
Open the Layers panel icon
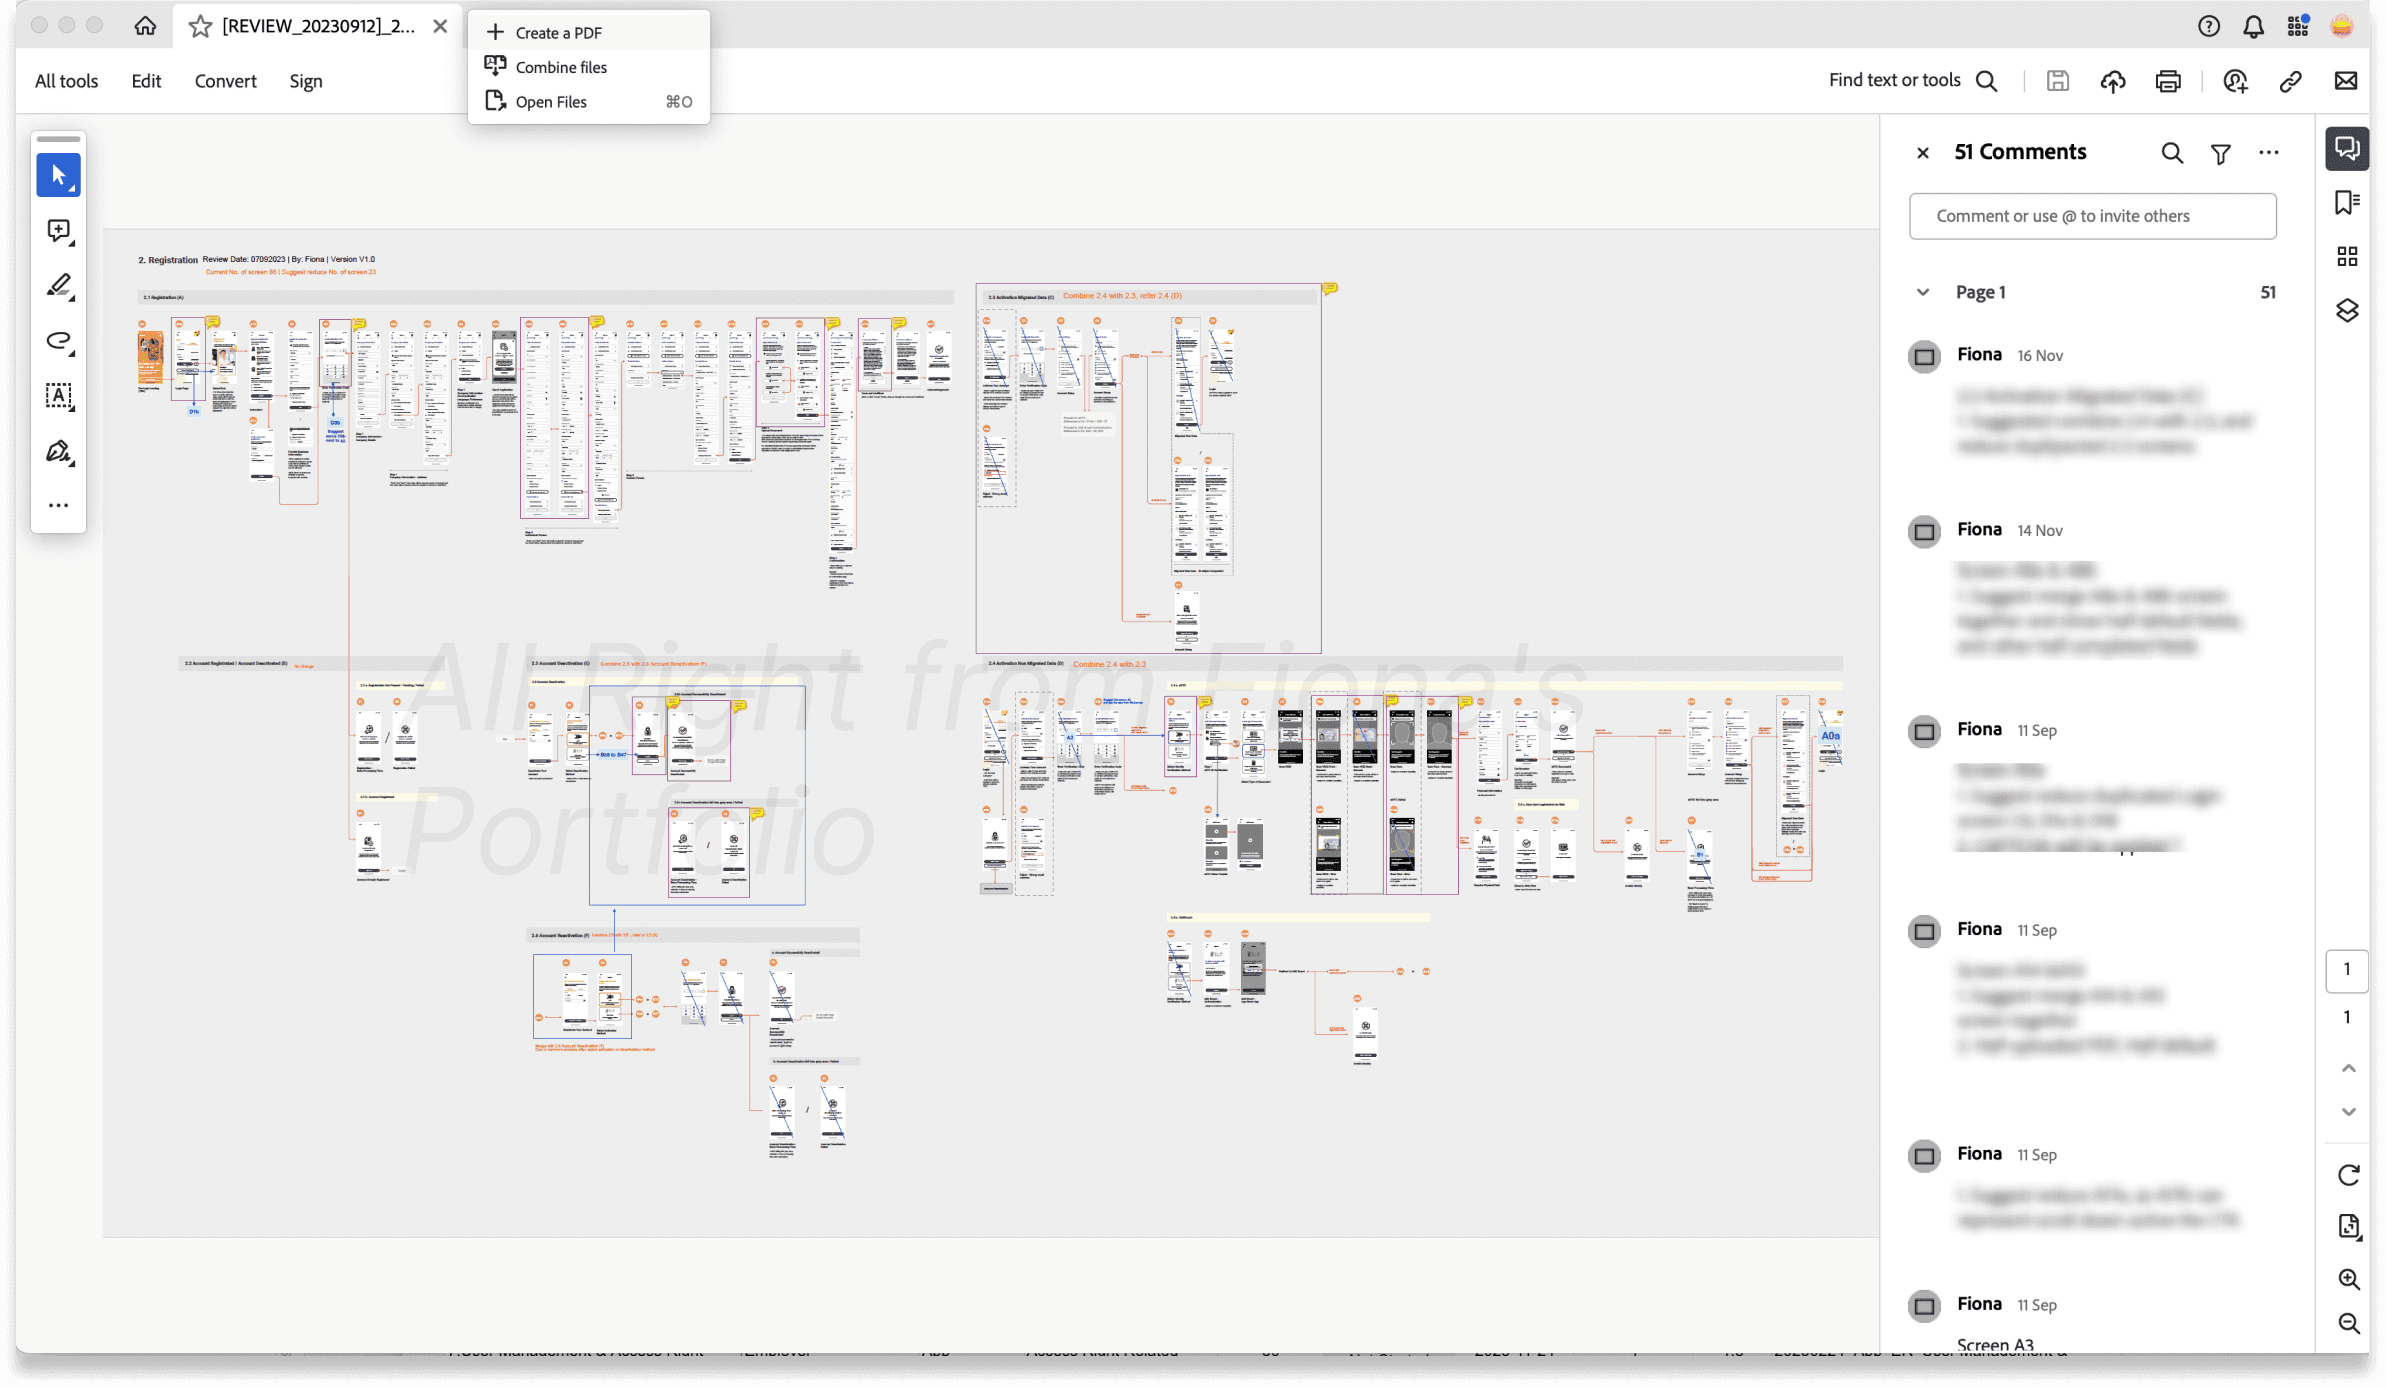click(x=2346, y=310)
